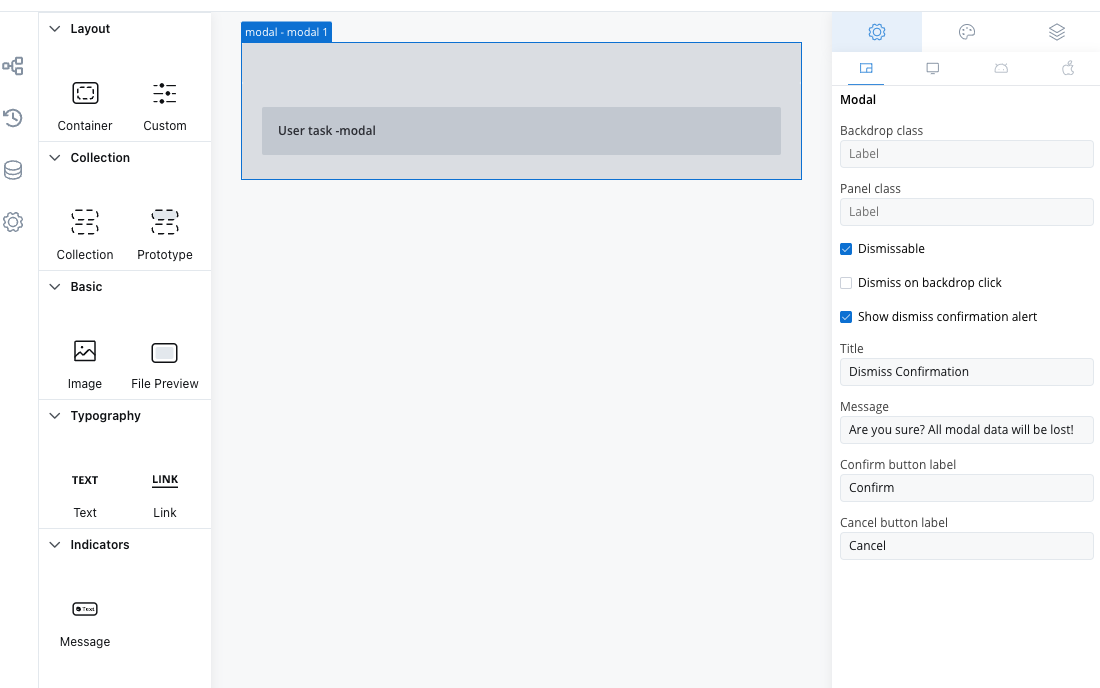
Task: Open the settings gear in left sidebar
Action: point(13,222)
